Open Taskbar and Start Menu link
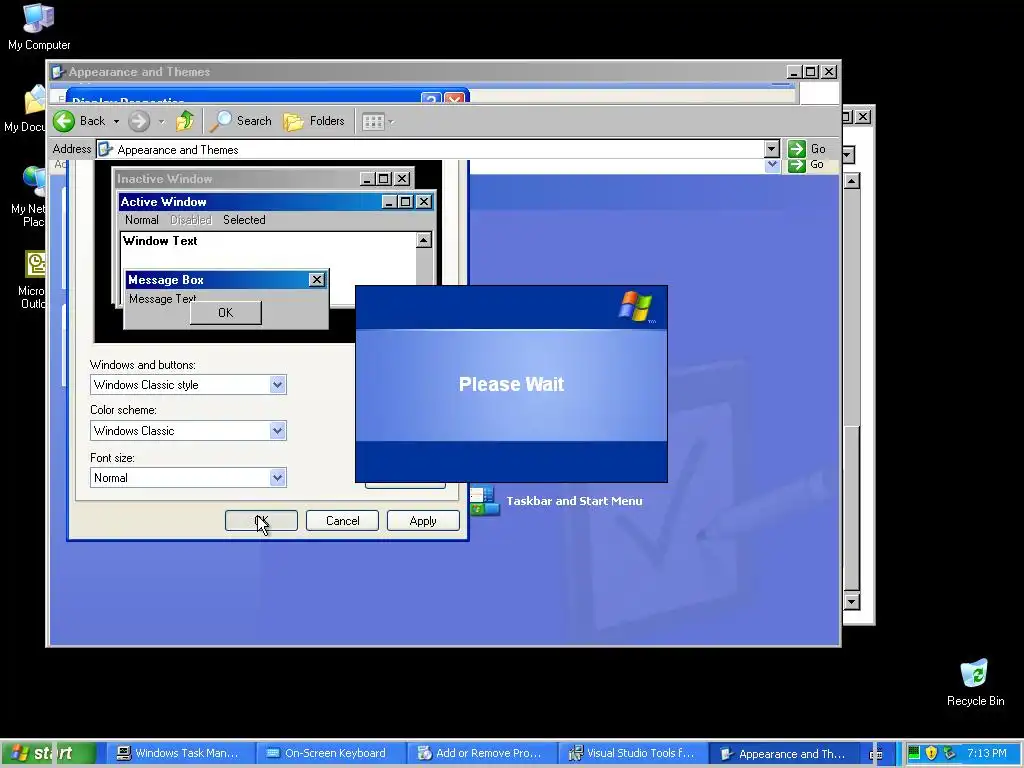1024x768 pixels. click(x=574, y=501)
